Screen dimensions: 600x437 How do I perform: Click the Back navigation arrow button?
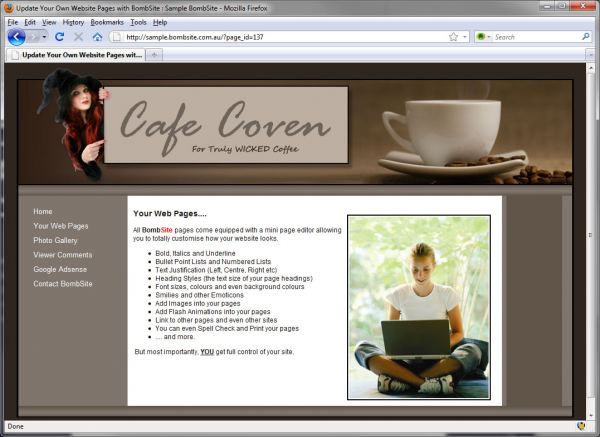(16, 37)
